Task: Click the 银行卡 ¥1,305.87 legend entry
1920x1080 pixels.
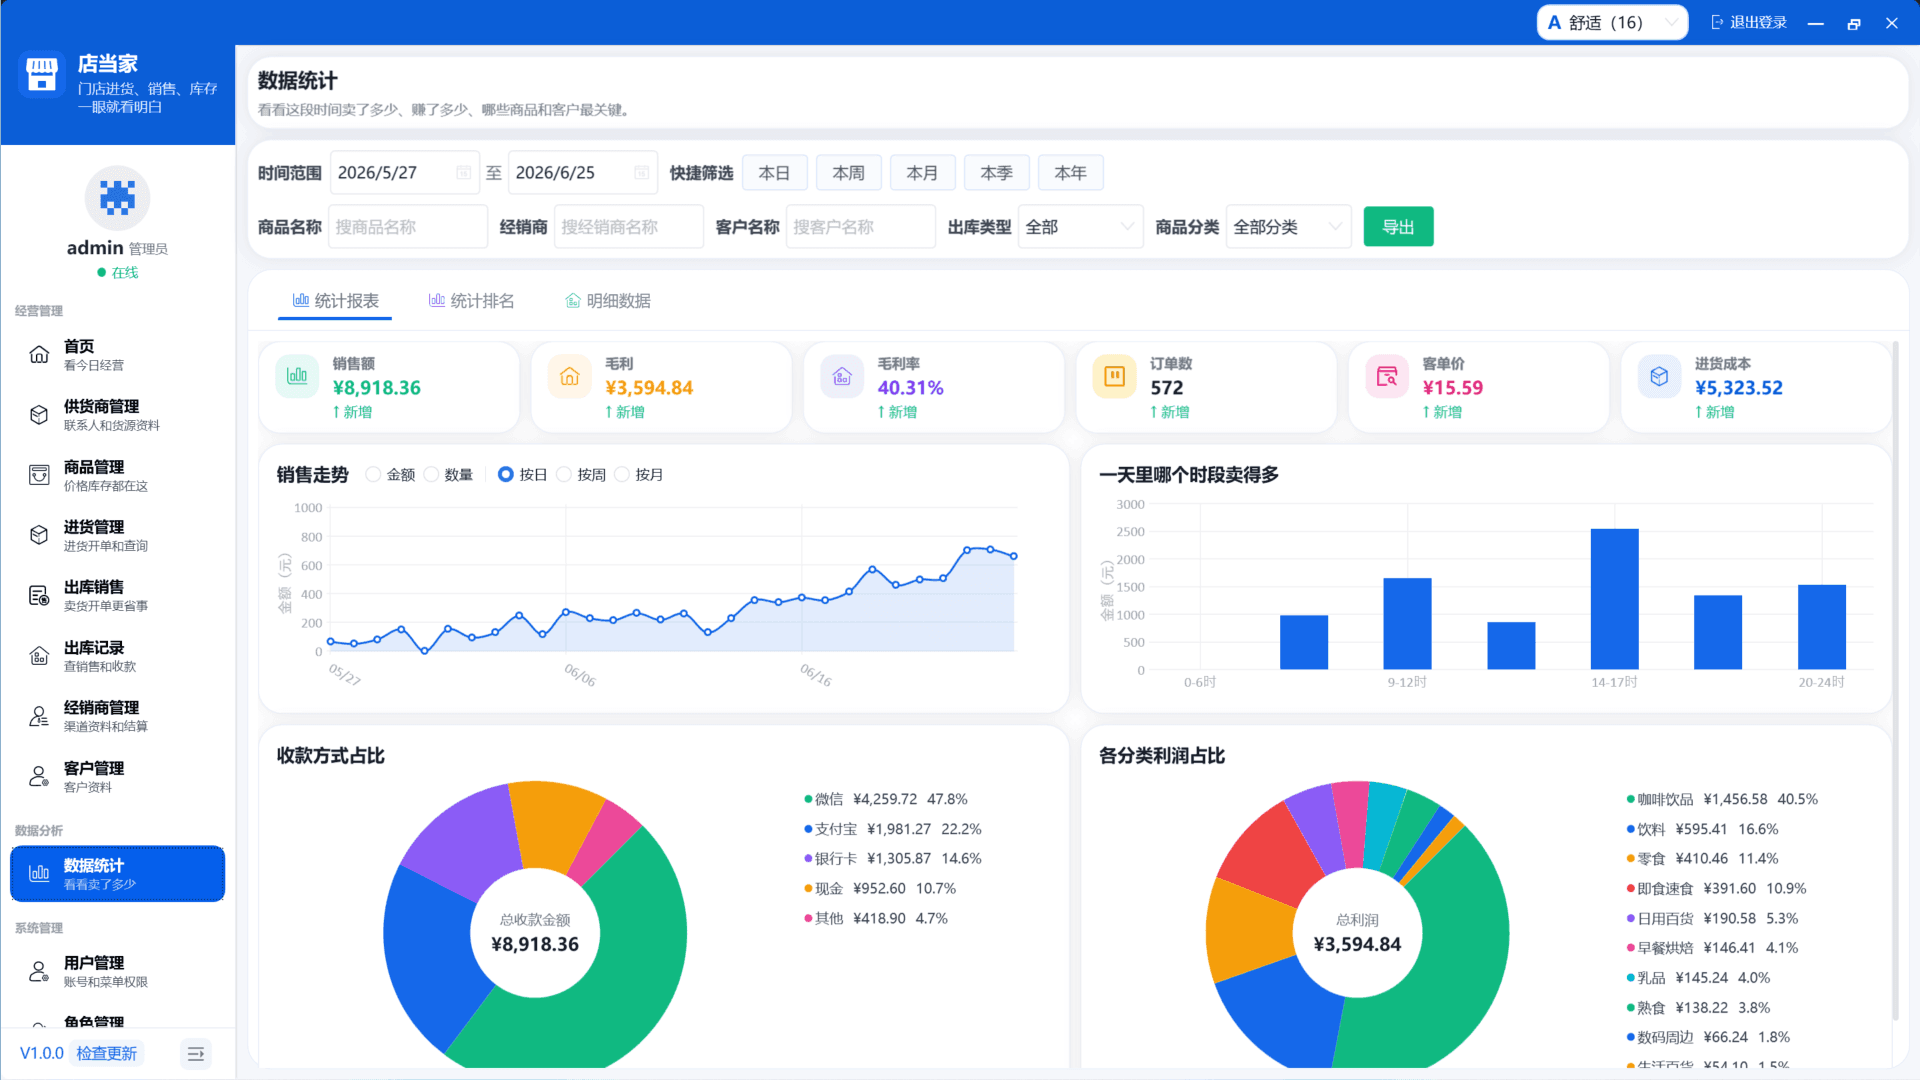Action: [892, 859]
